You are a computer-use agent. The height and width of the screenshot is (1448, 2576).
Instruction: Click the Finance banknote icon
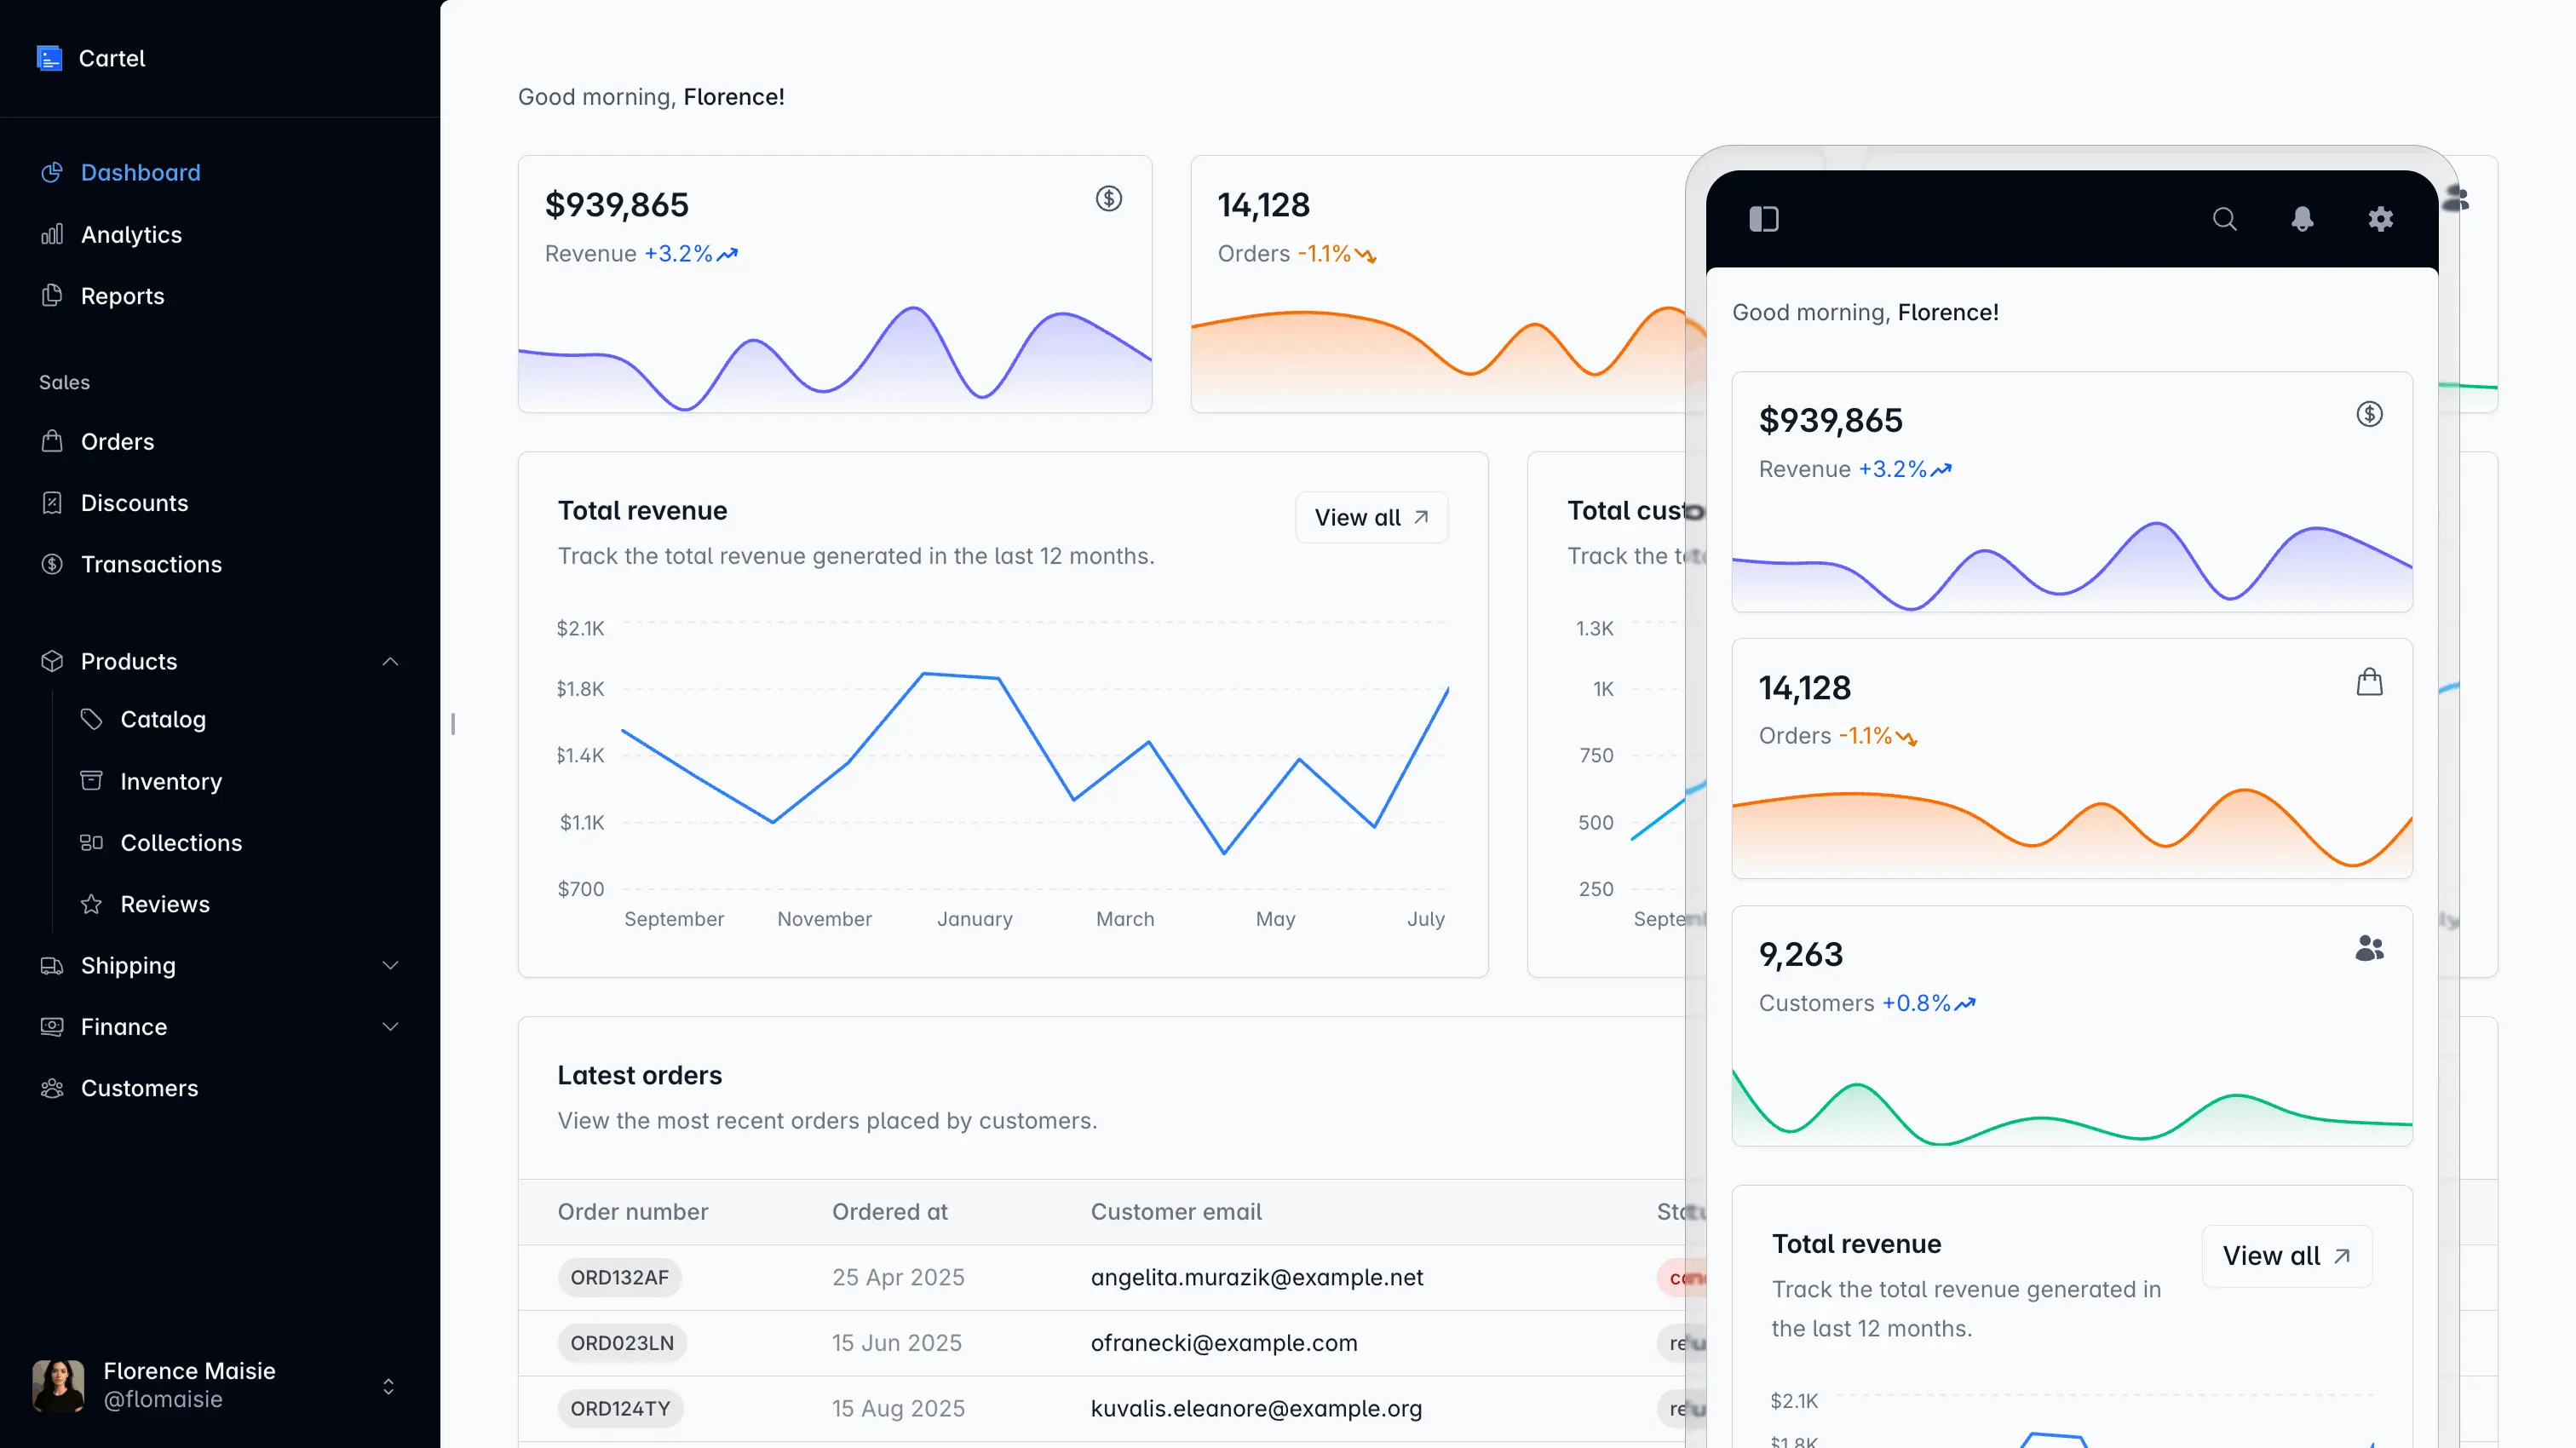pyautogui.click(x=52, y=1026)
